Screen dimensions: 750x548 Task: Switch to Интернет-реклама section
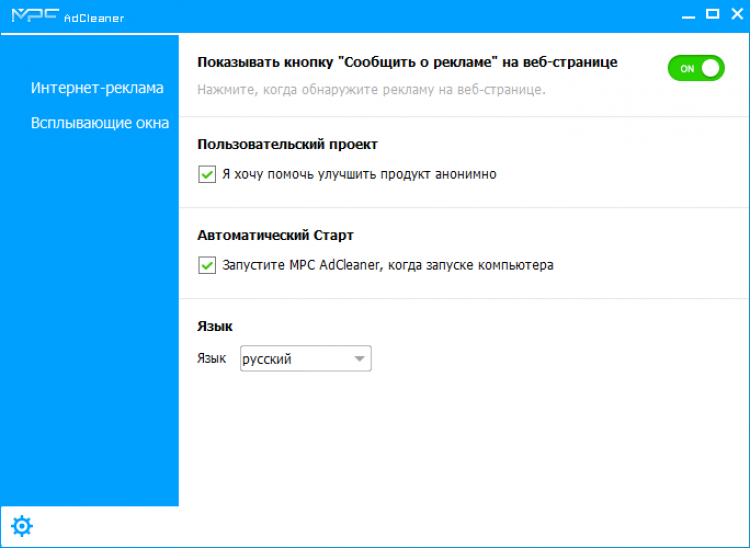tap(97, 88)
